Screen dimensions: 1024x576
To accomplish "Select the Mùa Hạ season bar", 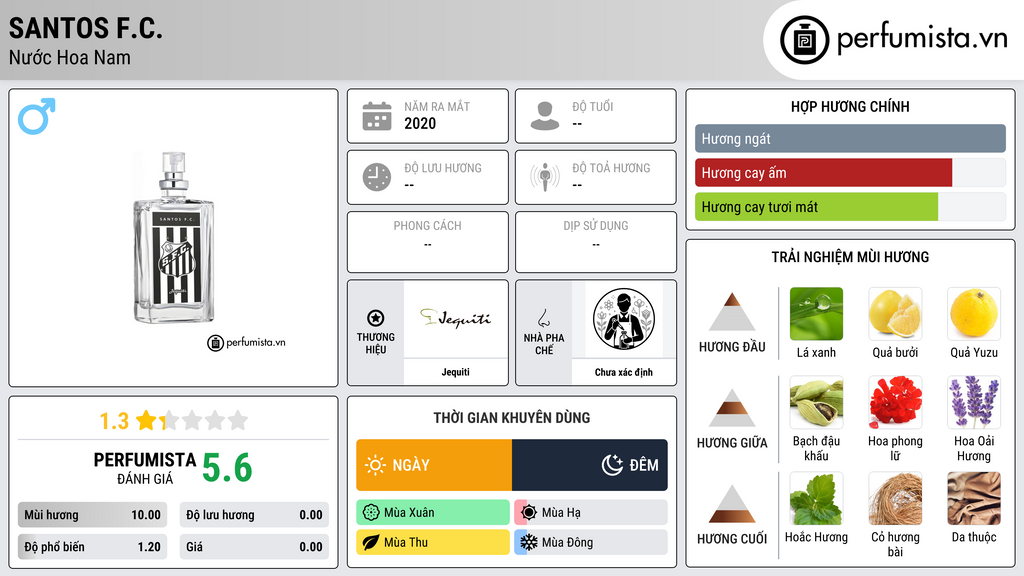I will point(591,513).
